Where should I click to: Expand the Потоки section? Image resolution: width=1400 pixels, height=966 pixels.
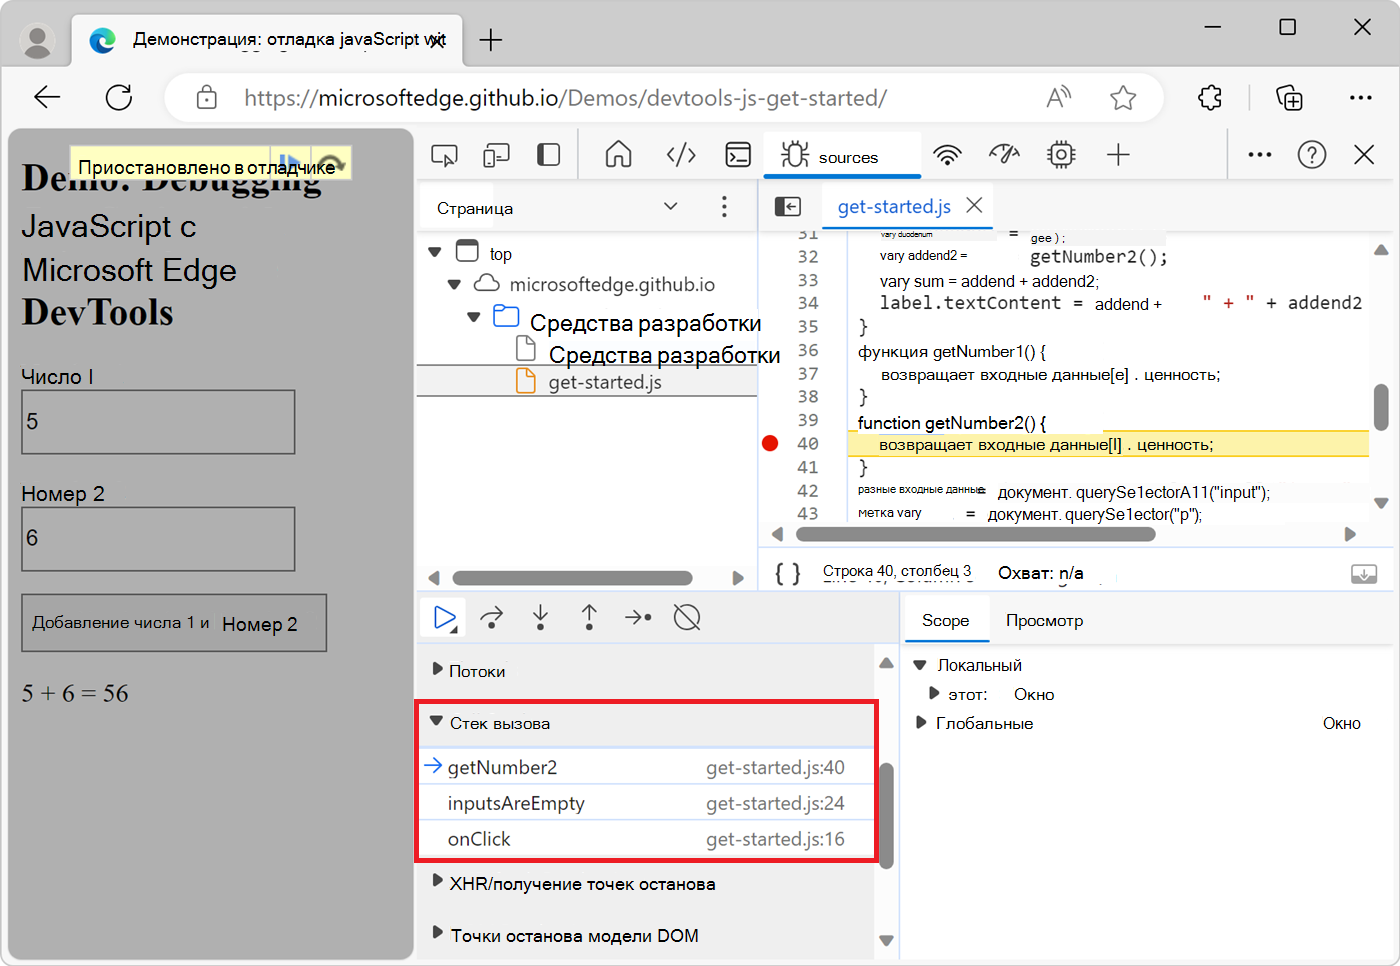(437, 670)
